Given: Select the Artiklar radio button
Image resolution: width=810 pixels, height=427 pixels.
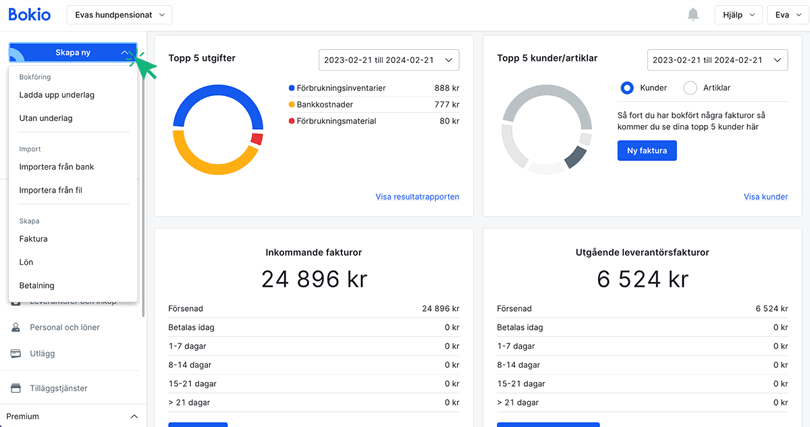Looking at the screenshot, I should coord(690,88).
